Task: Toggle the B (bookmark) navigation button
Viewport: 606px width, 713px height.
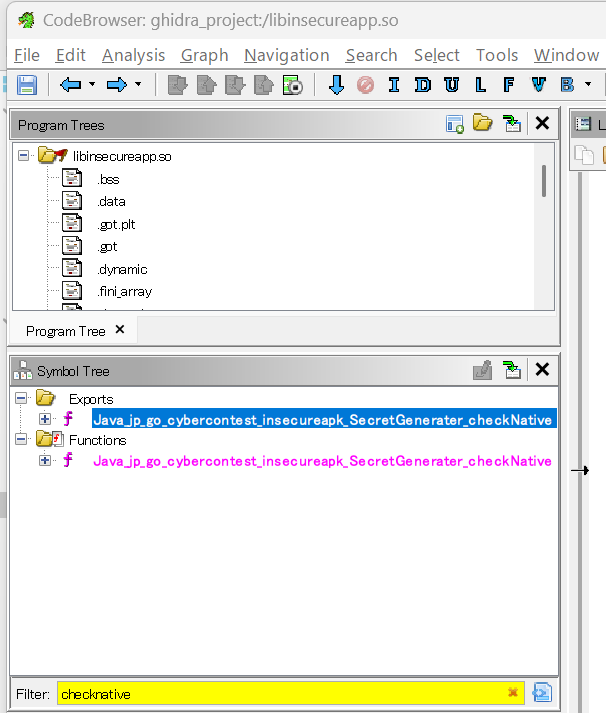Action: pyautogui.click(x=567, y=85)
